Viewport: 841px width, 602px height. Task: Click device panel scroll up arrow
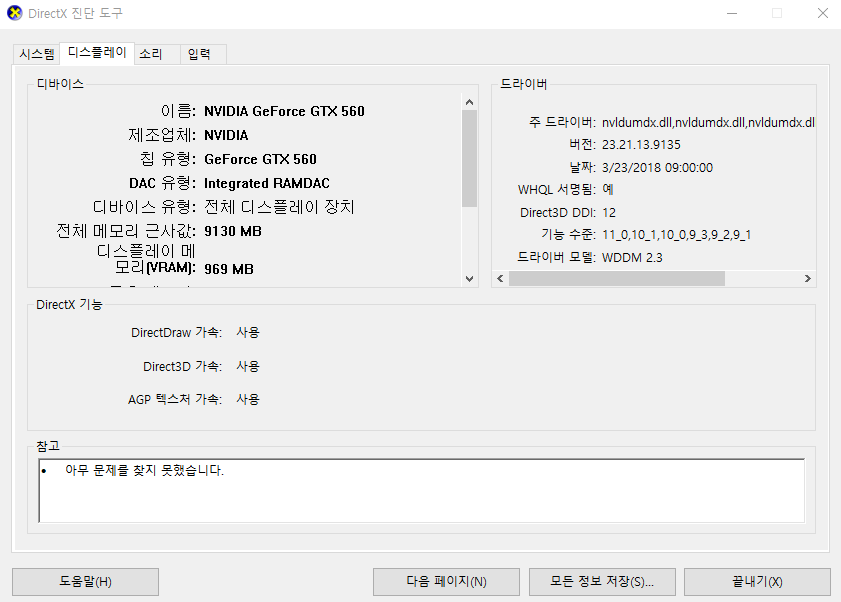point(469,102)
